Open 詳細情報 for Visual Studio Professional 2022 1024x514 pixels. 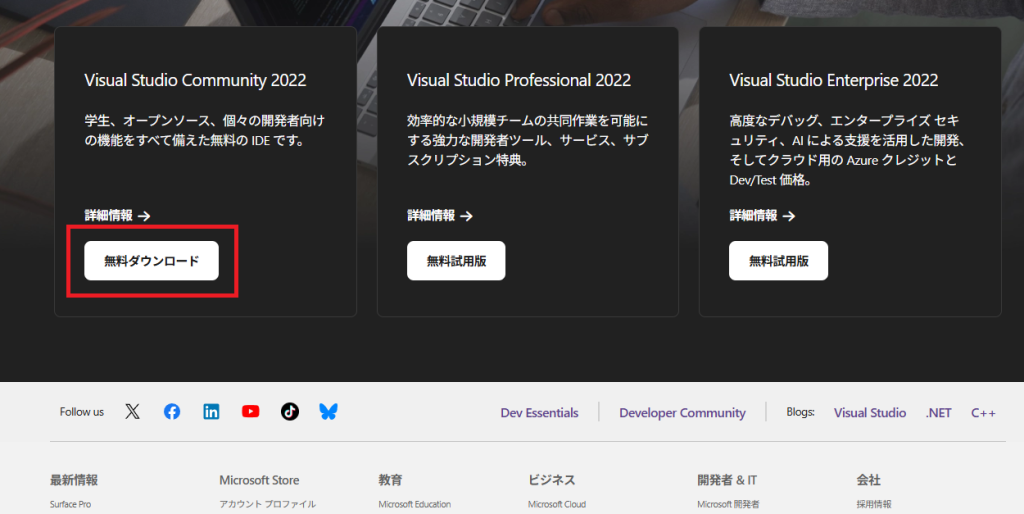pyautogui.click(x=439, y=215)
